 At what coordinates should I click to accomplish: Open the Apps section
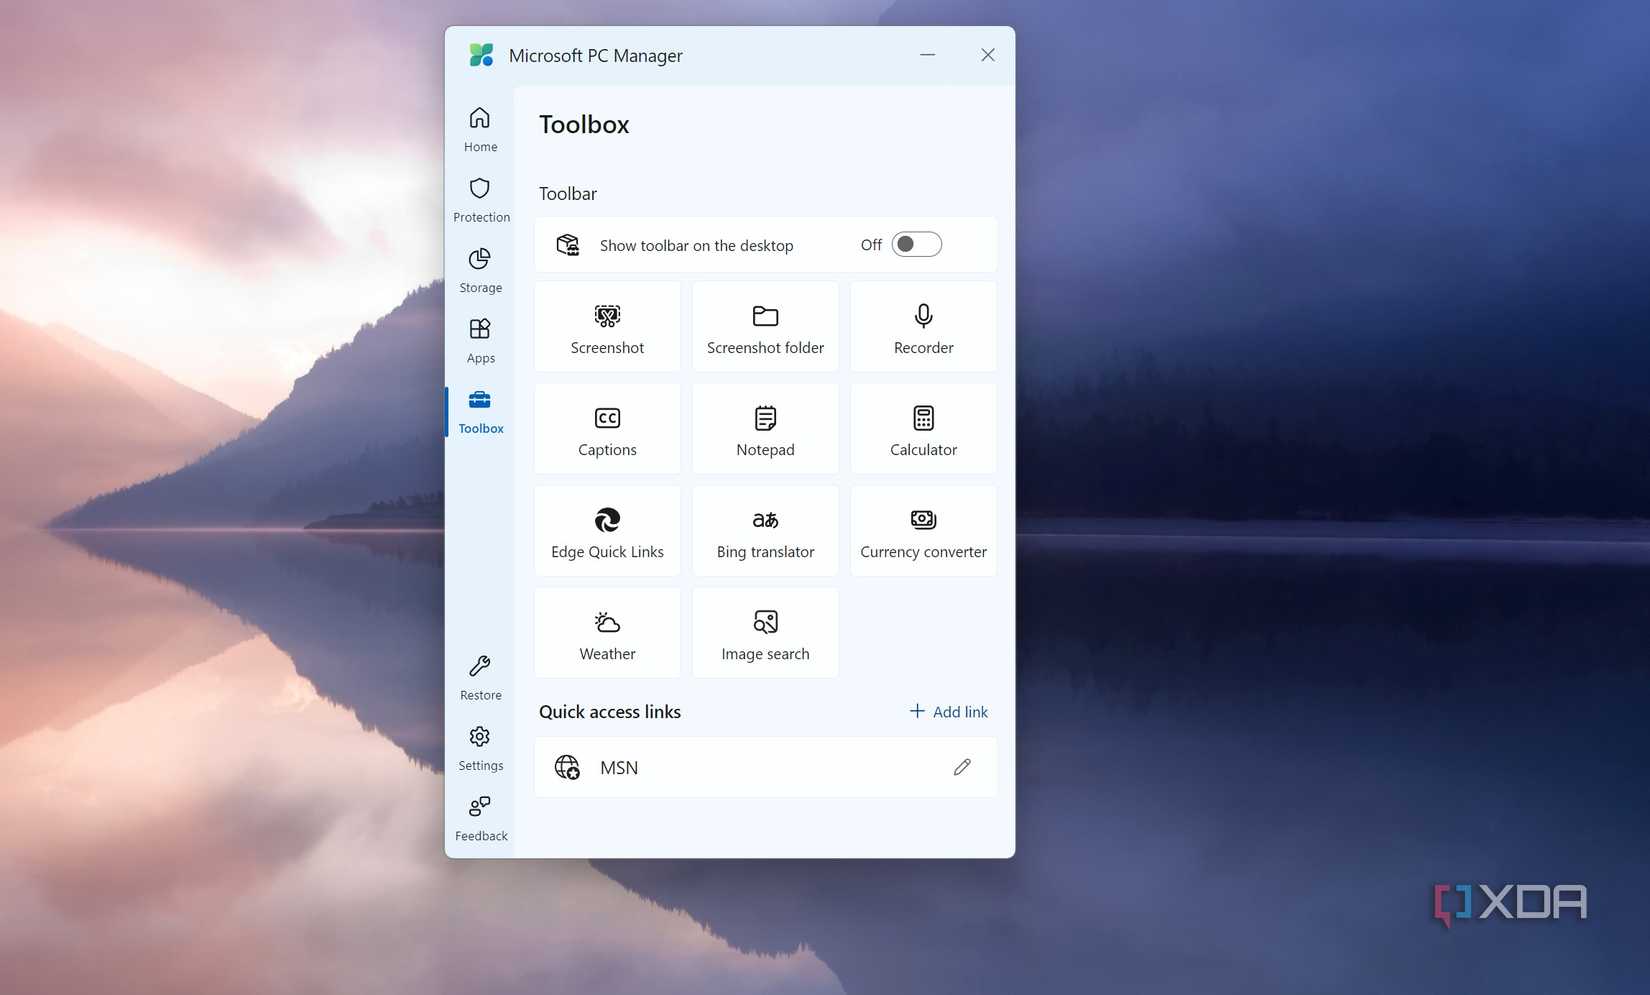pos(480,340)
